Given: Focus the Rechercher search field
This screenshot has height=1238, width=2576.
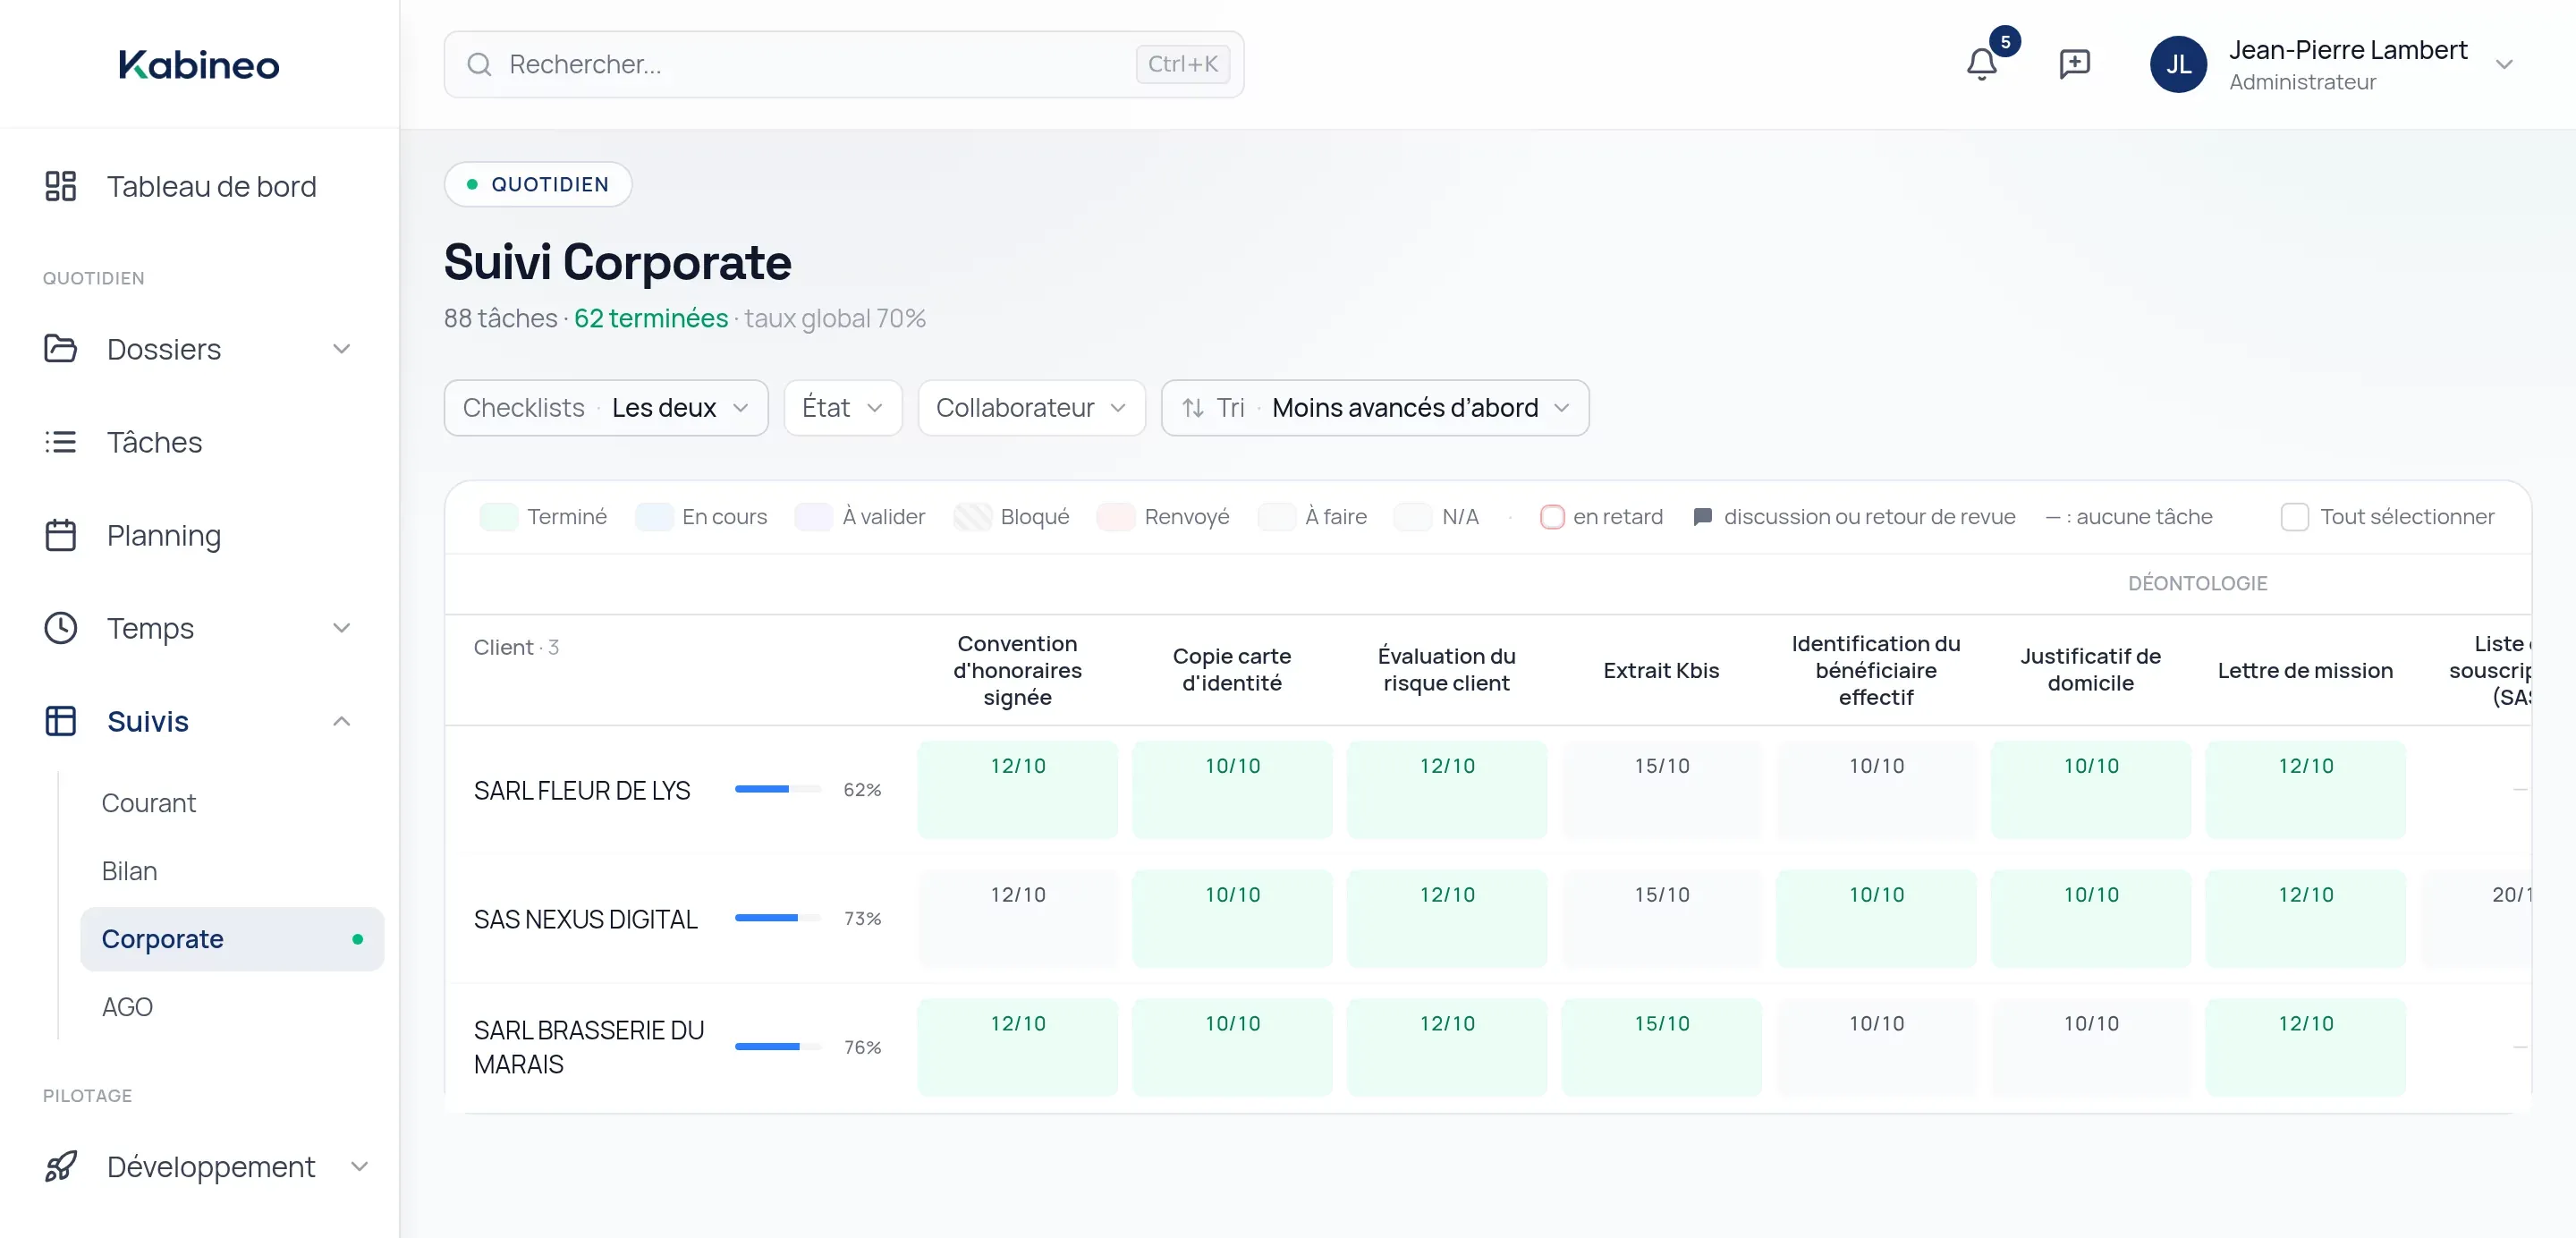Looking at the screenshot, I should (843, 64).
